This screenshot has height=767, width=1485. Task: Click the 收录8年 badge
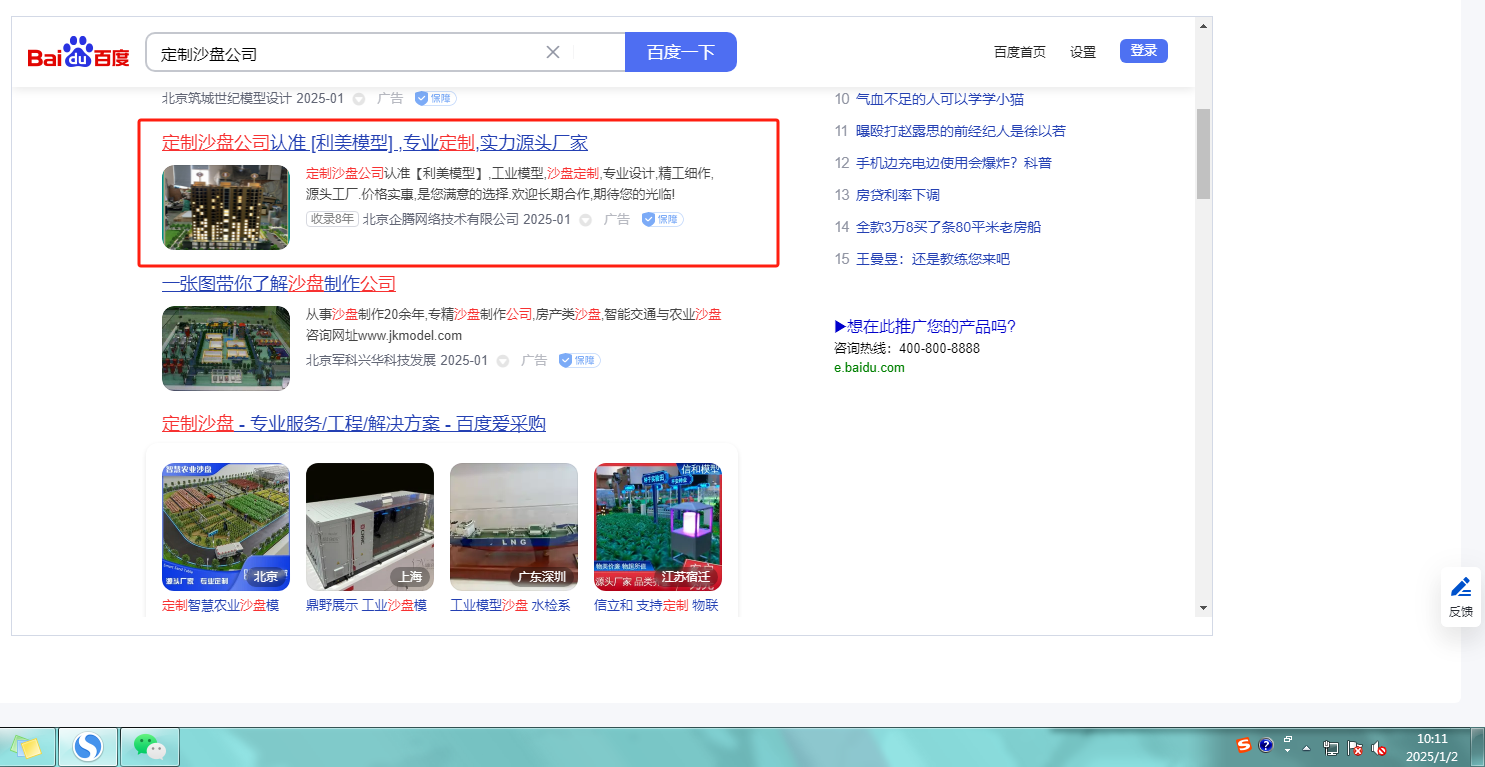[332, 219]
